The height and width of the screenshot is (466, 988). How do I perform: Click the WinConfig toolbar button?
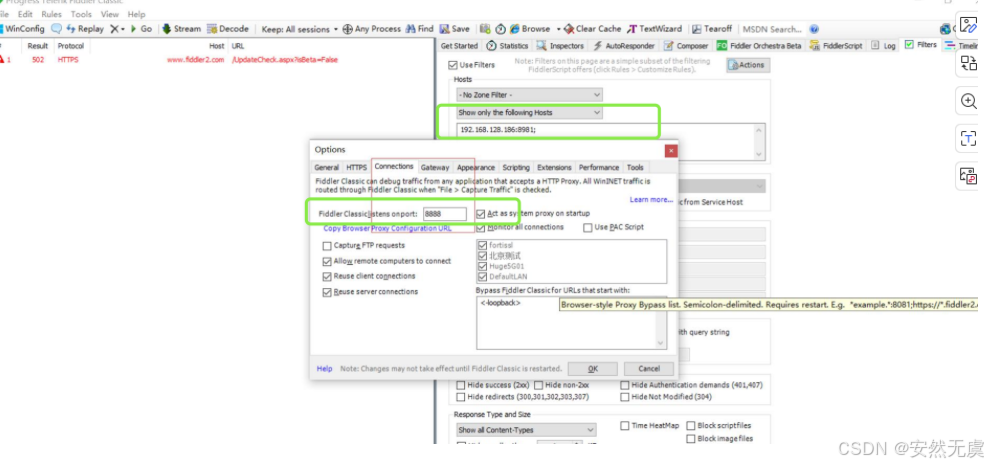coord(23,29)
